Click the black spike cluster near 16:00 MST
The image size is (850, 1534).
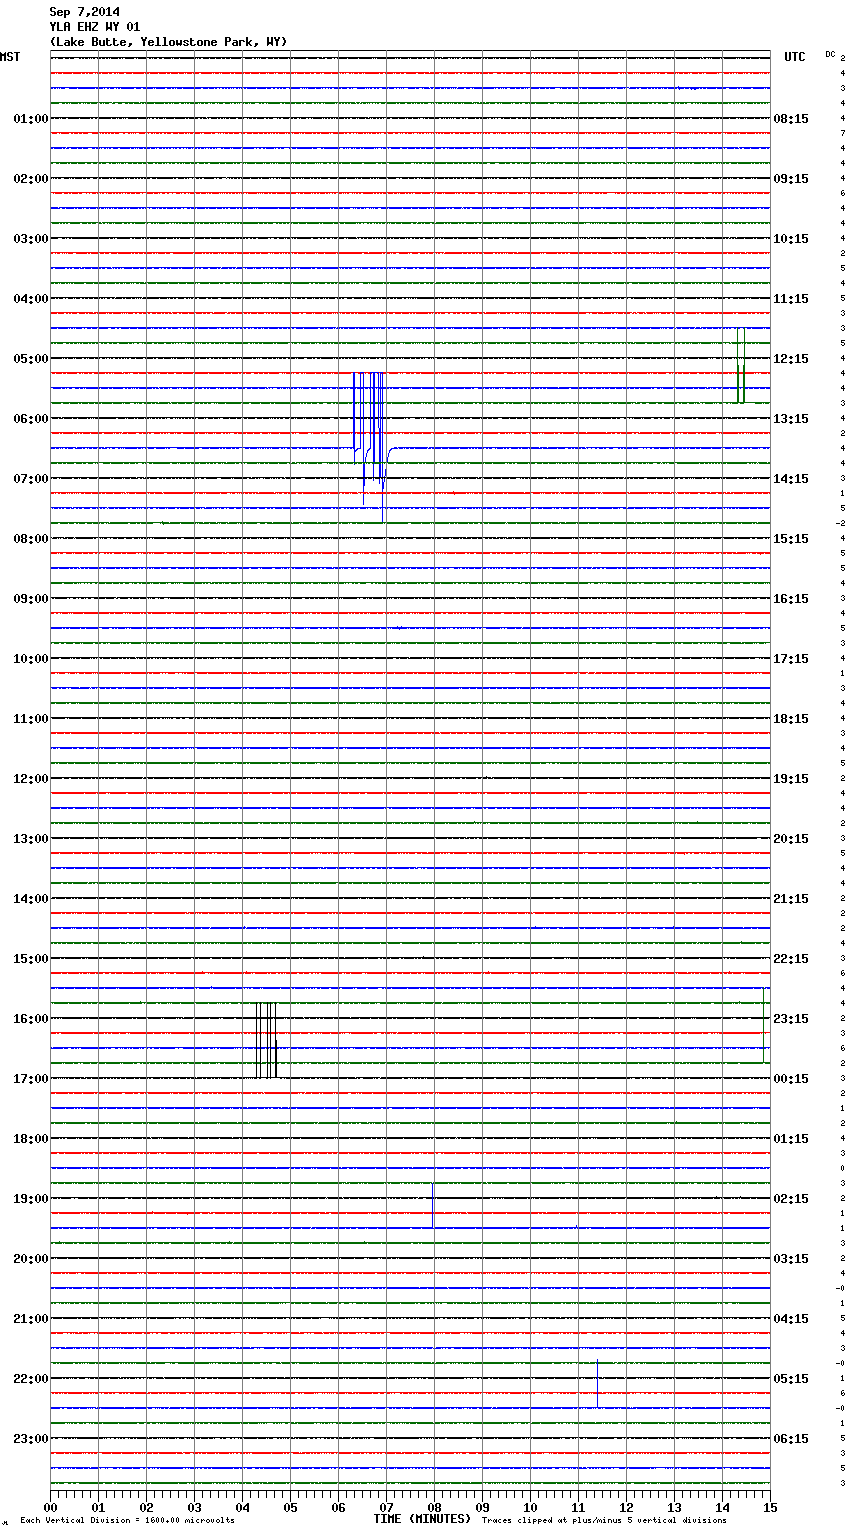pos(266,1040)
